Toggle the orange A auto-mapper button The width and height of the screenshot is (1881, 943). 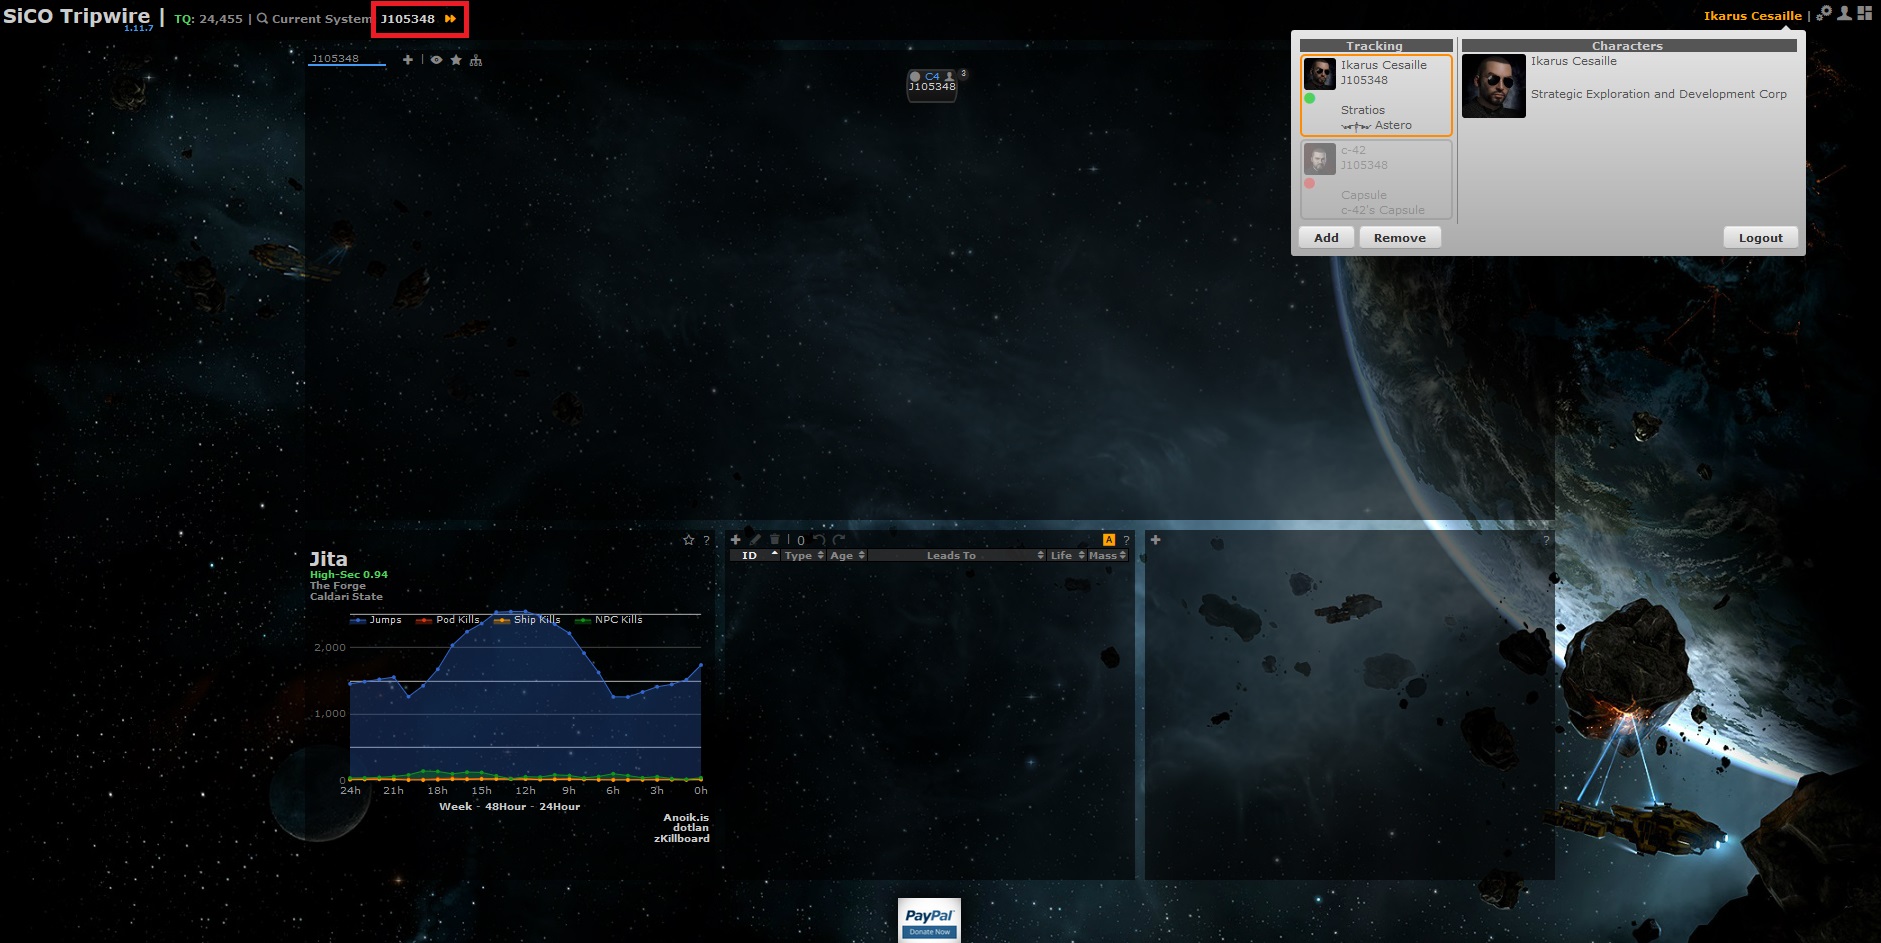point(1108,540)
